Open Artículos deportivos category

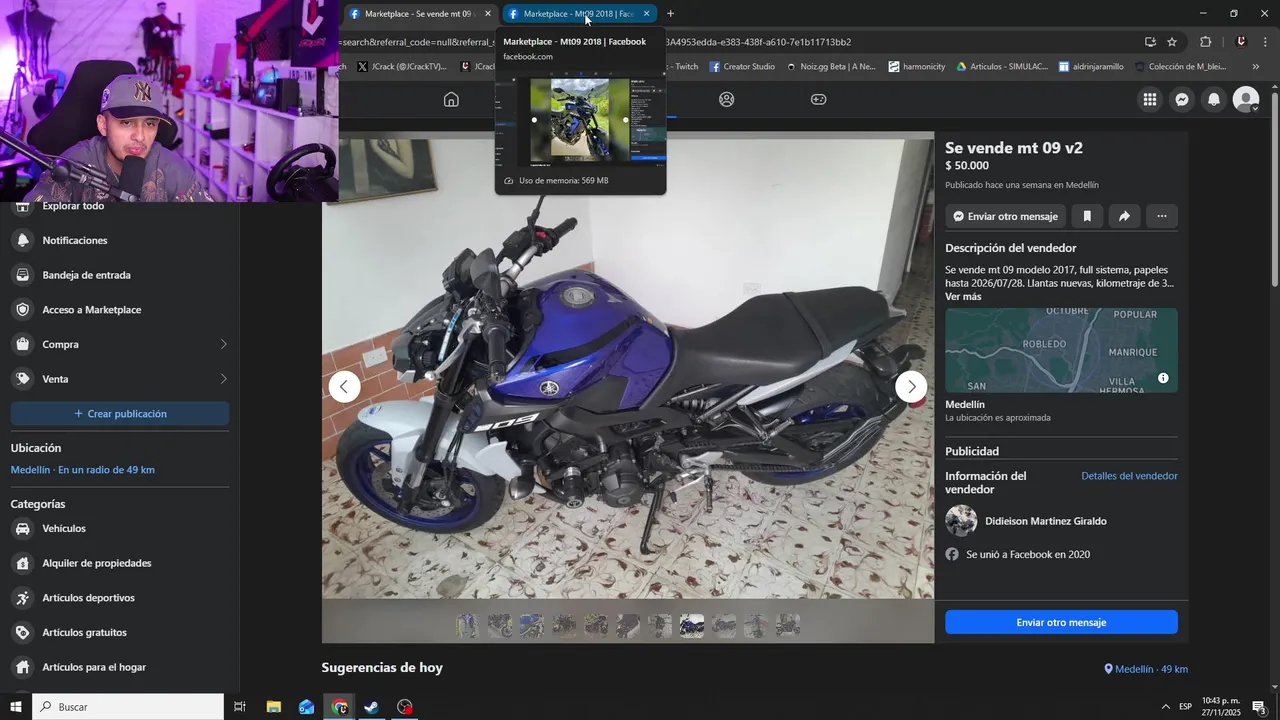point(120,598)
